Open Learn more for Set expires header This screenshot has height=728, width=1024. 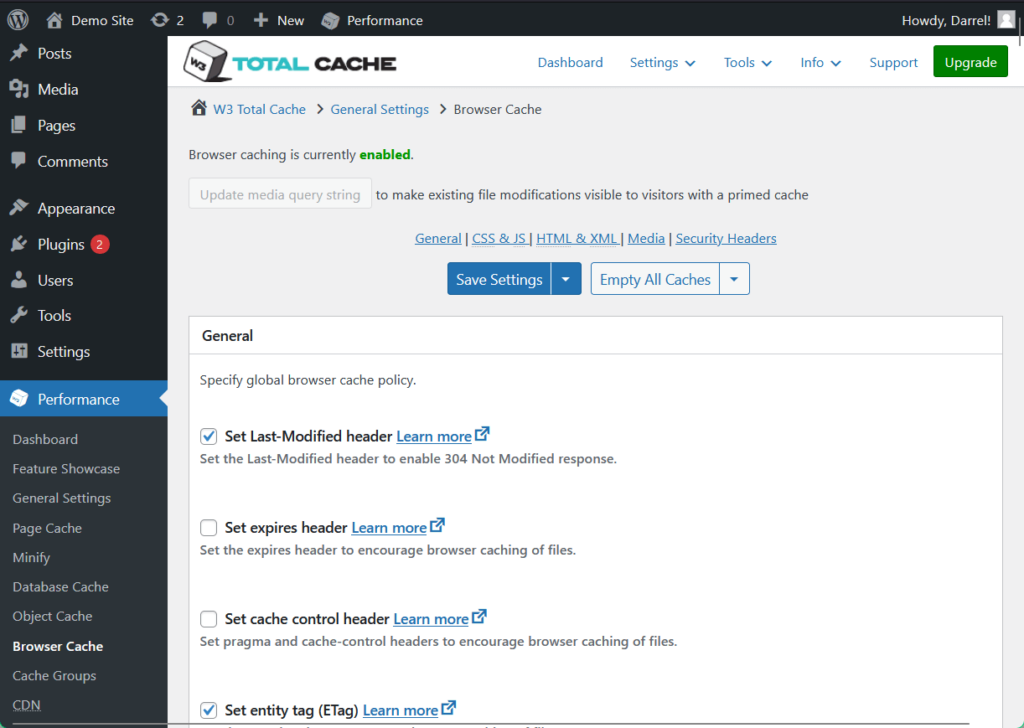pyautogui.click(x=389, y=528)
